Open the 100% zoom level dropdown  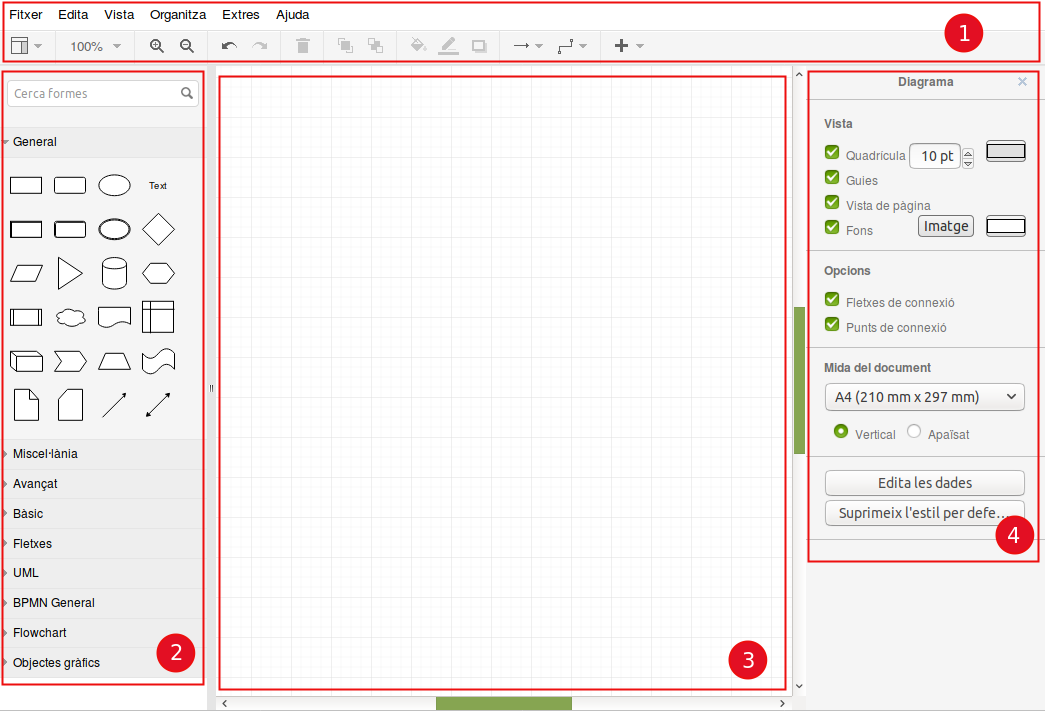click(x=95, y=46)
